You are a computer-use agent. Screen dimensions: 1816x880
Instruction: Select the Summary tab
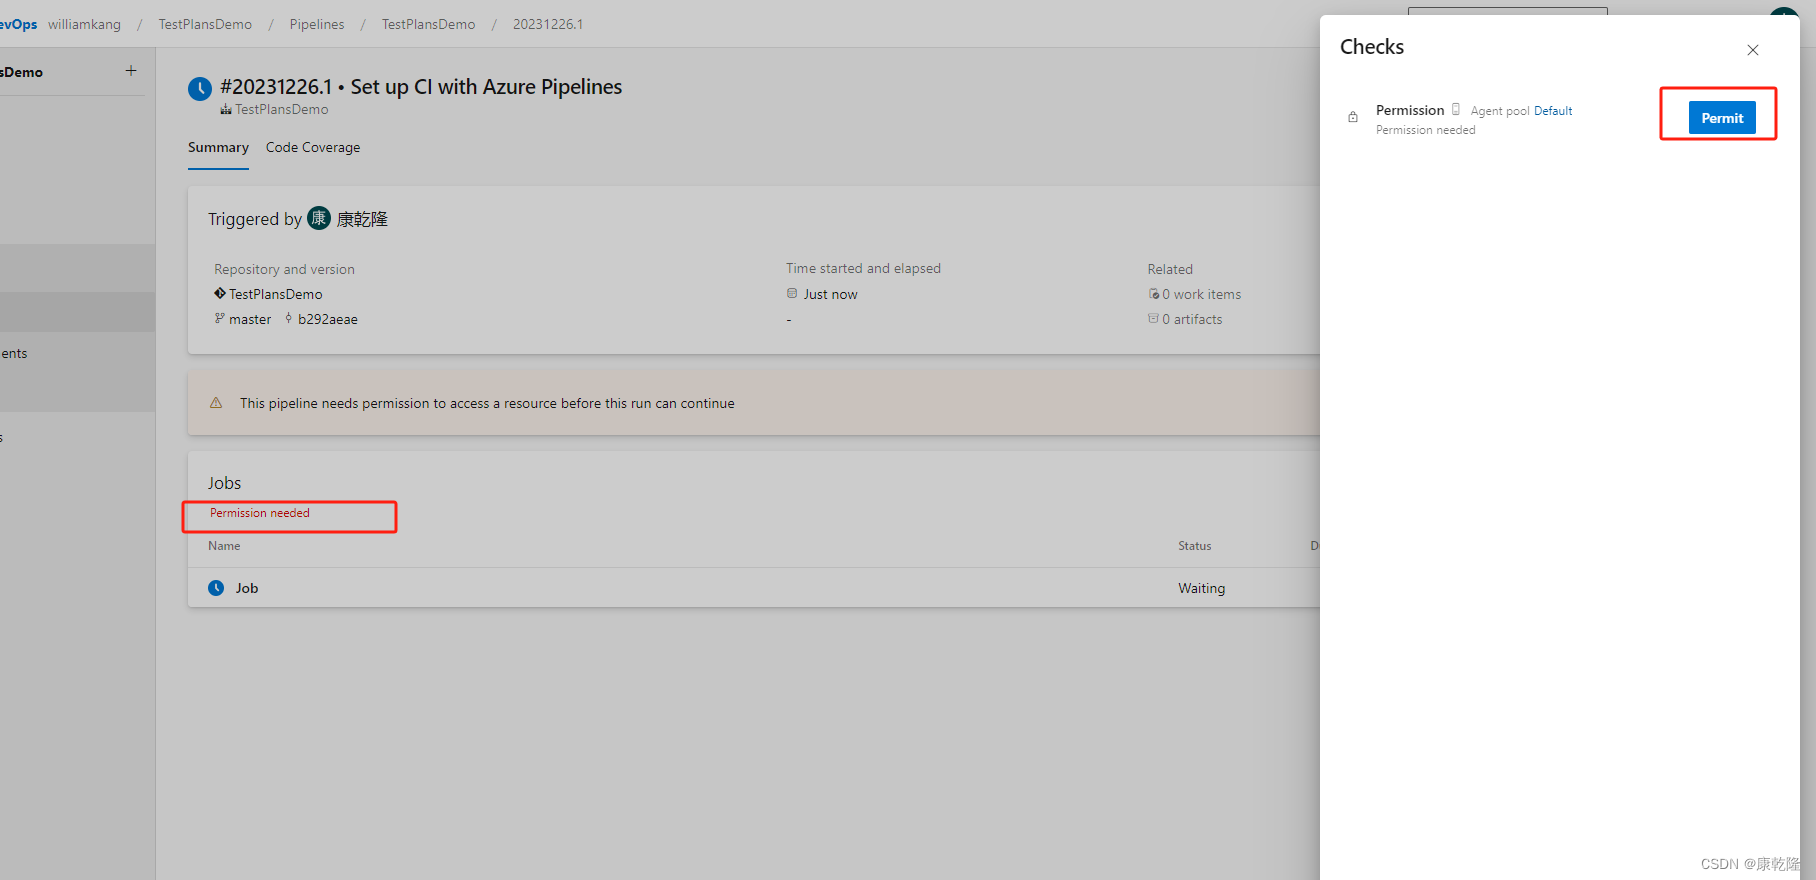click(218, 147)
